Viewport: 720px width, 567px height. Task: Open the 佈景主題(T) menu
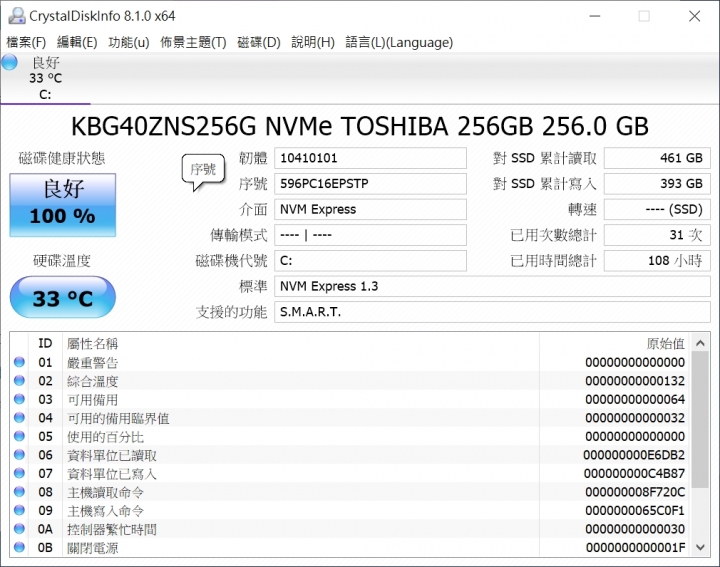point(193,42)
